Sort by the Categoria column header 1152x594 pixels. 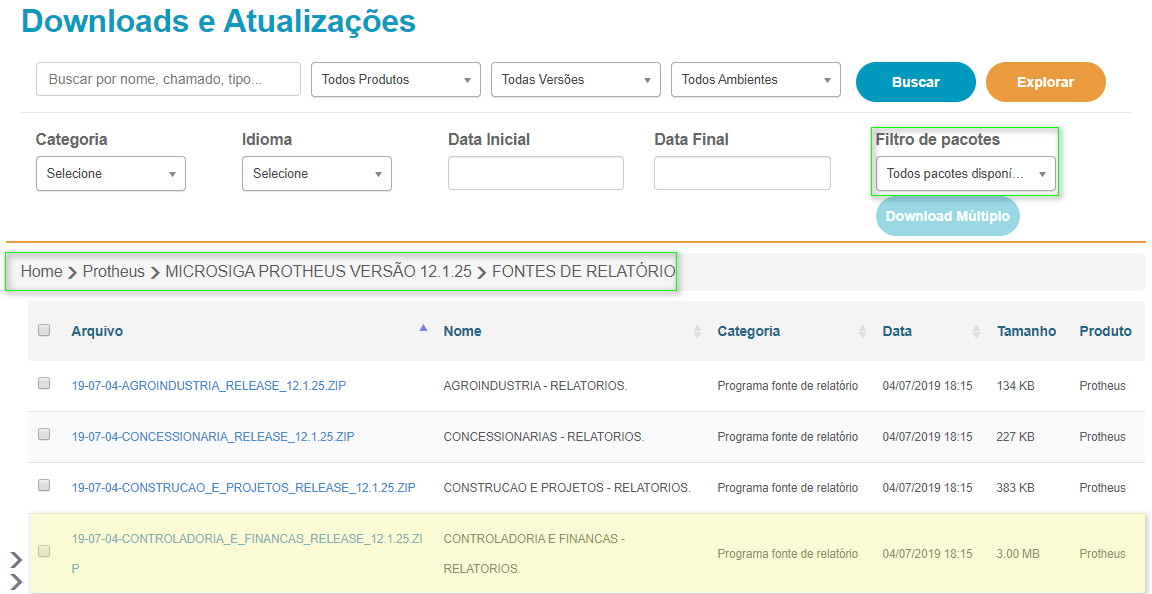tap(749, 332)
